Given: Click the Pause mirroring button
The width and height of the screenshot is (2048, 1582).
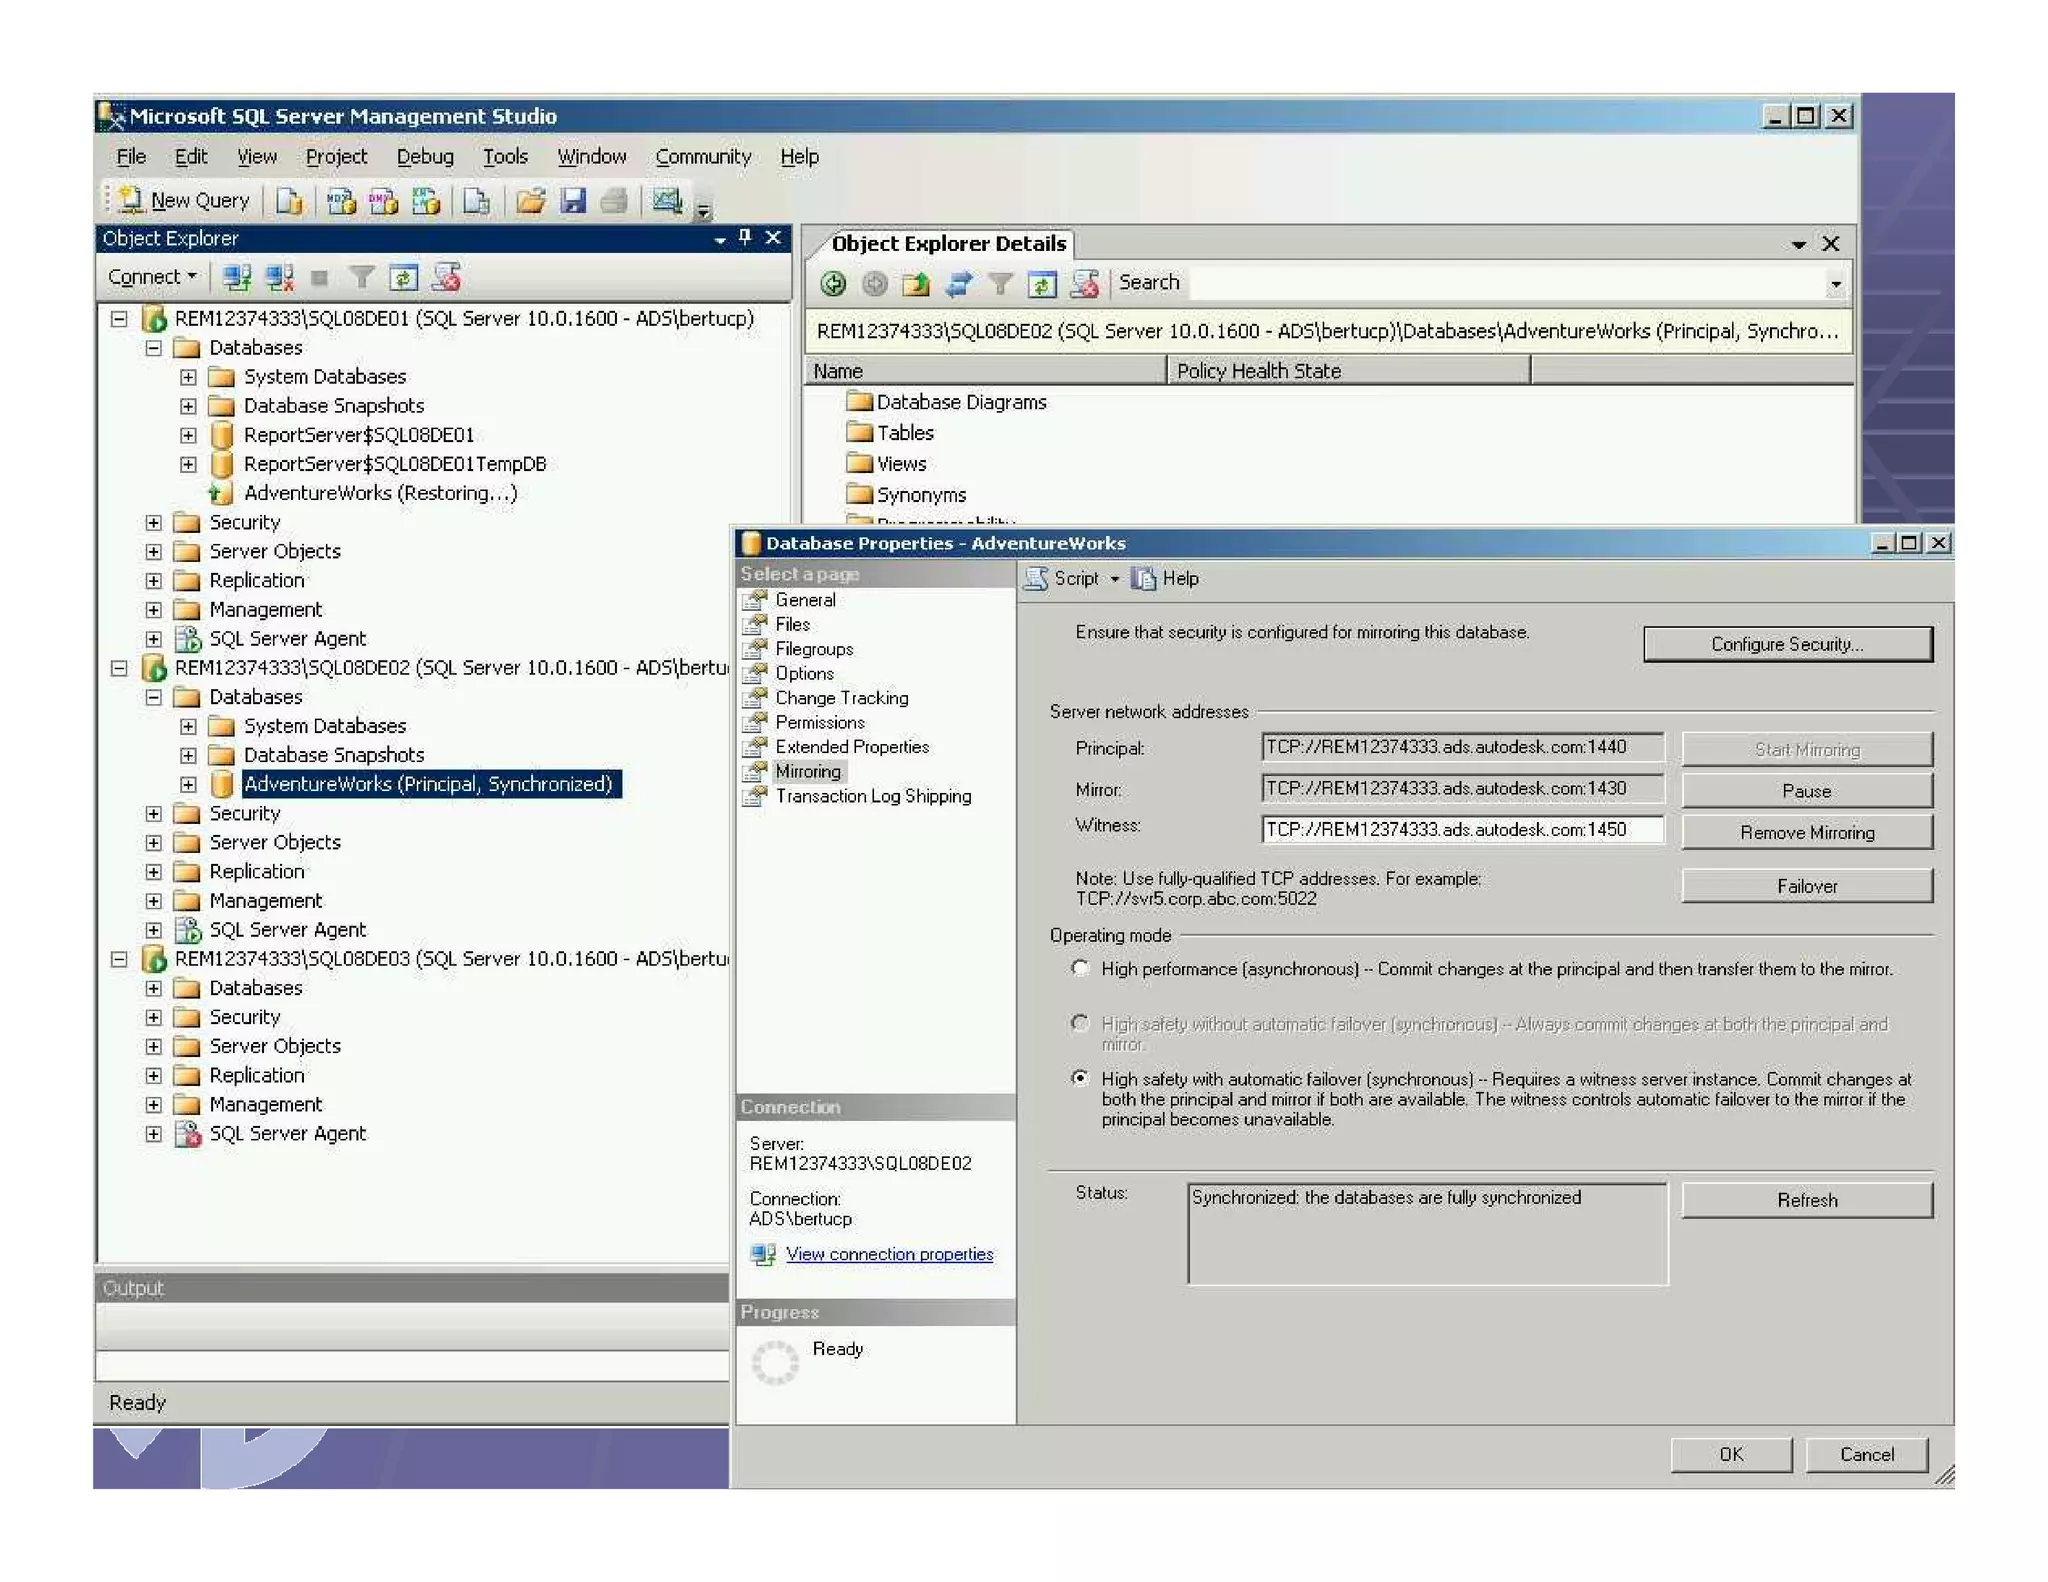Looking at the screenshot, I should [x=1806, y=791].
